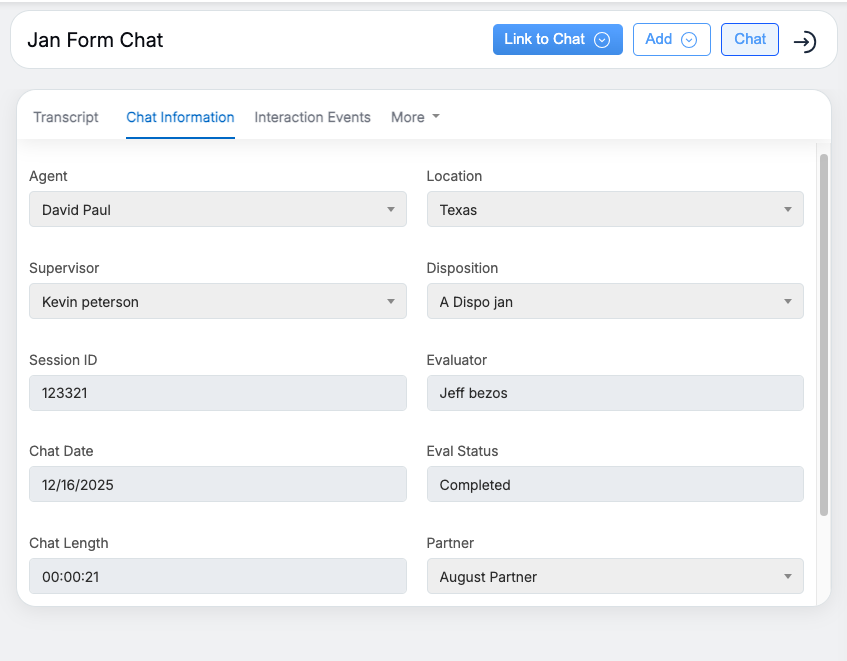Image resolution: width=847 pixels, height=661 pixels.
Task: Open the Partner dropdown showing August Partner
Action: [614, 577]
